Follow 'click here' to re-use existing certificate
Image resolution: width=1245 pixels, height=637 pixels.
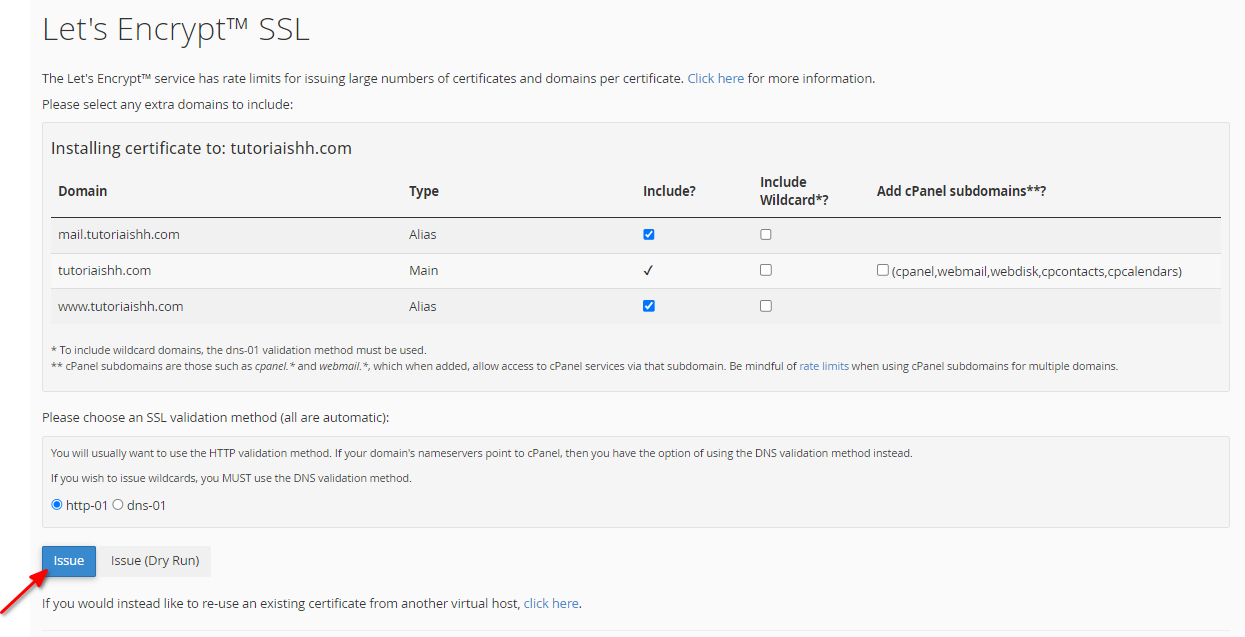point(551,604)
